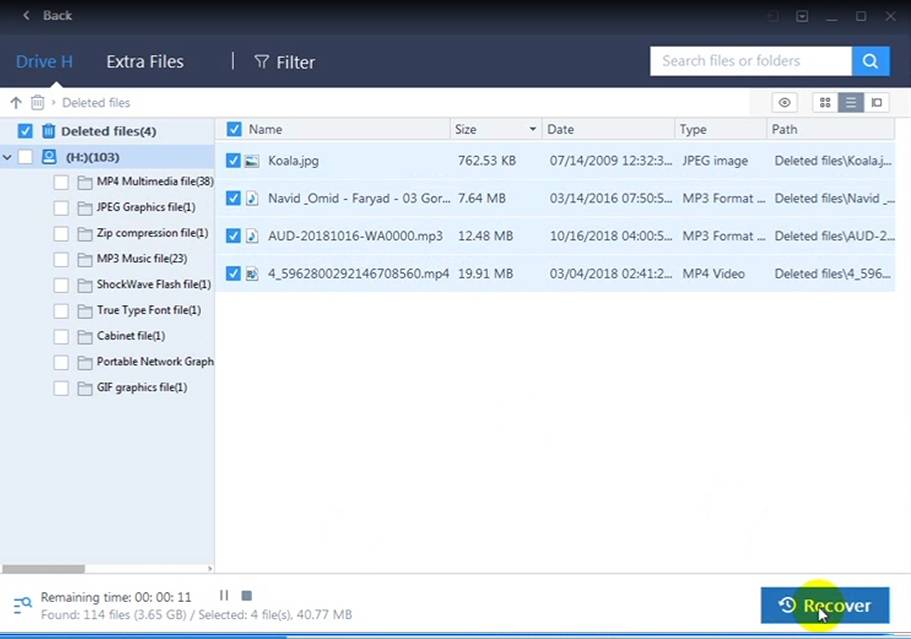Screen dimensions: 911x639
Task: Pause the scan in progress
Action: tap(224, 595)
